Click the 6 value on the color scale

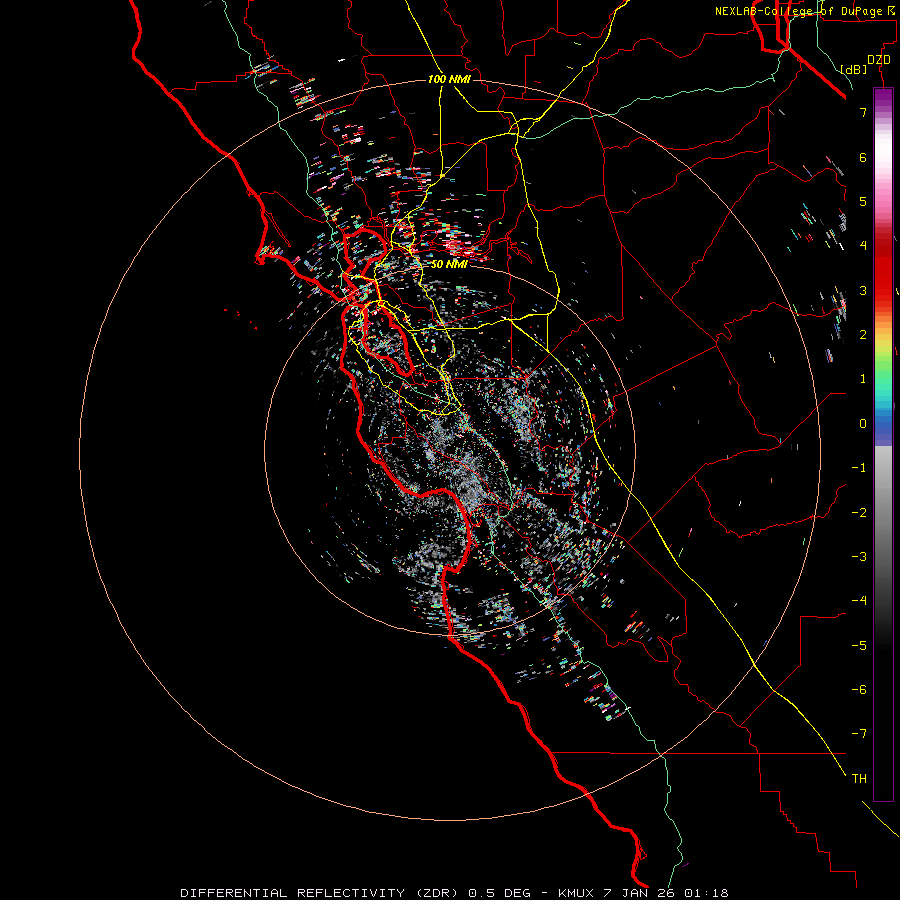pyautogui.click(x=863, y=157)
